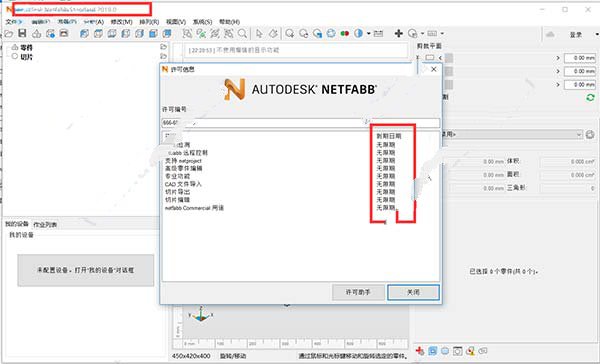Click the zoom icon with green cross

201,34
